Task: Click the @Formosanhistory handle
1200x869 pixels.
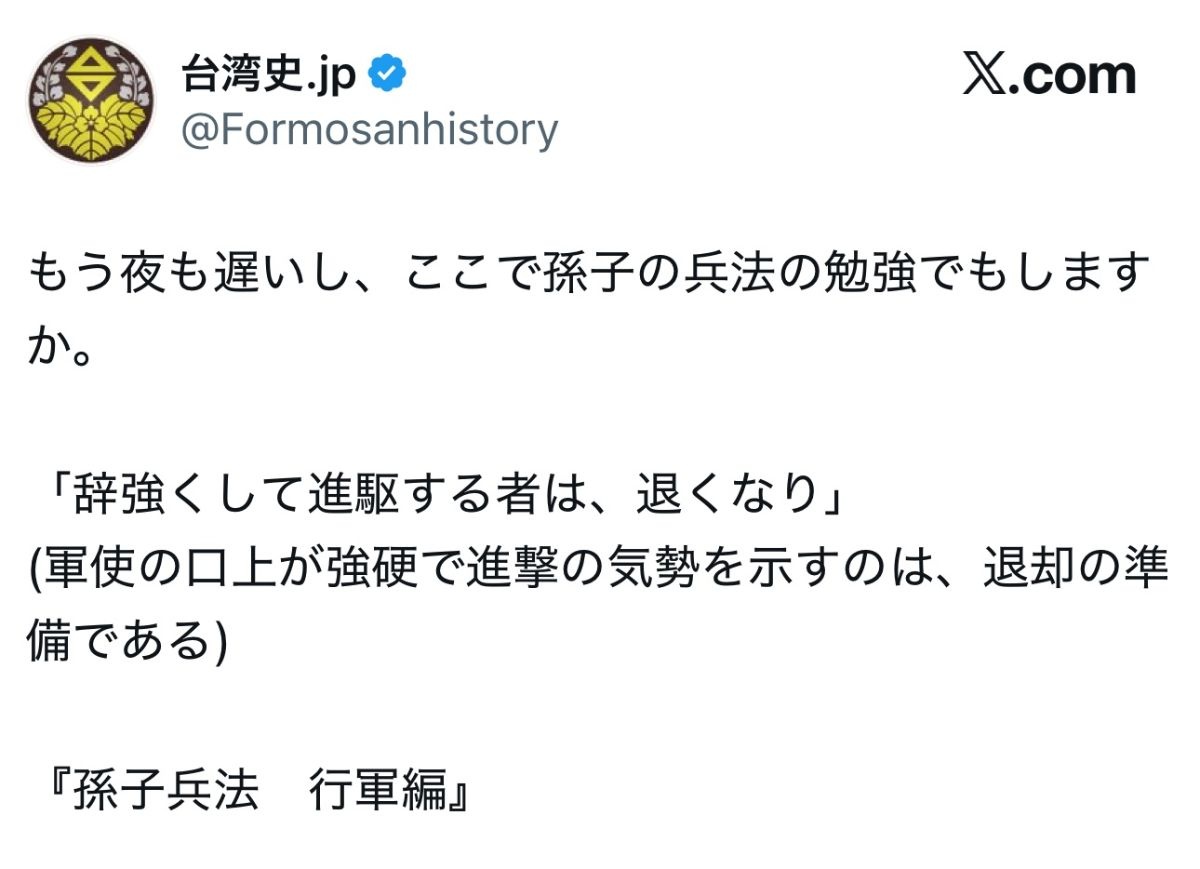Action: tap(369, 130)
